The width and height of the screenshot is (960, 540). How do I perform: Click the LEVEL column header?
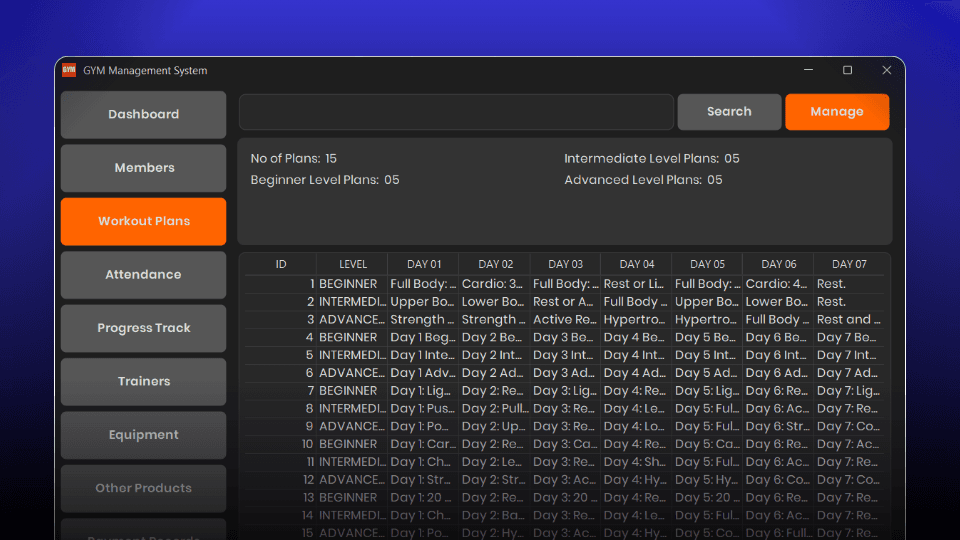coord(353,264)
